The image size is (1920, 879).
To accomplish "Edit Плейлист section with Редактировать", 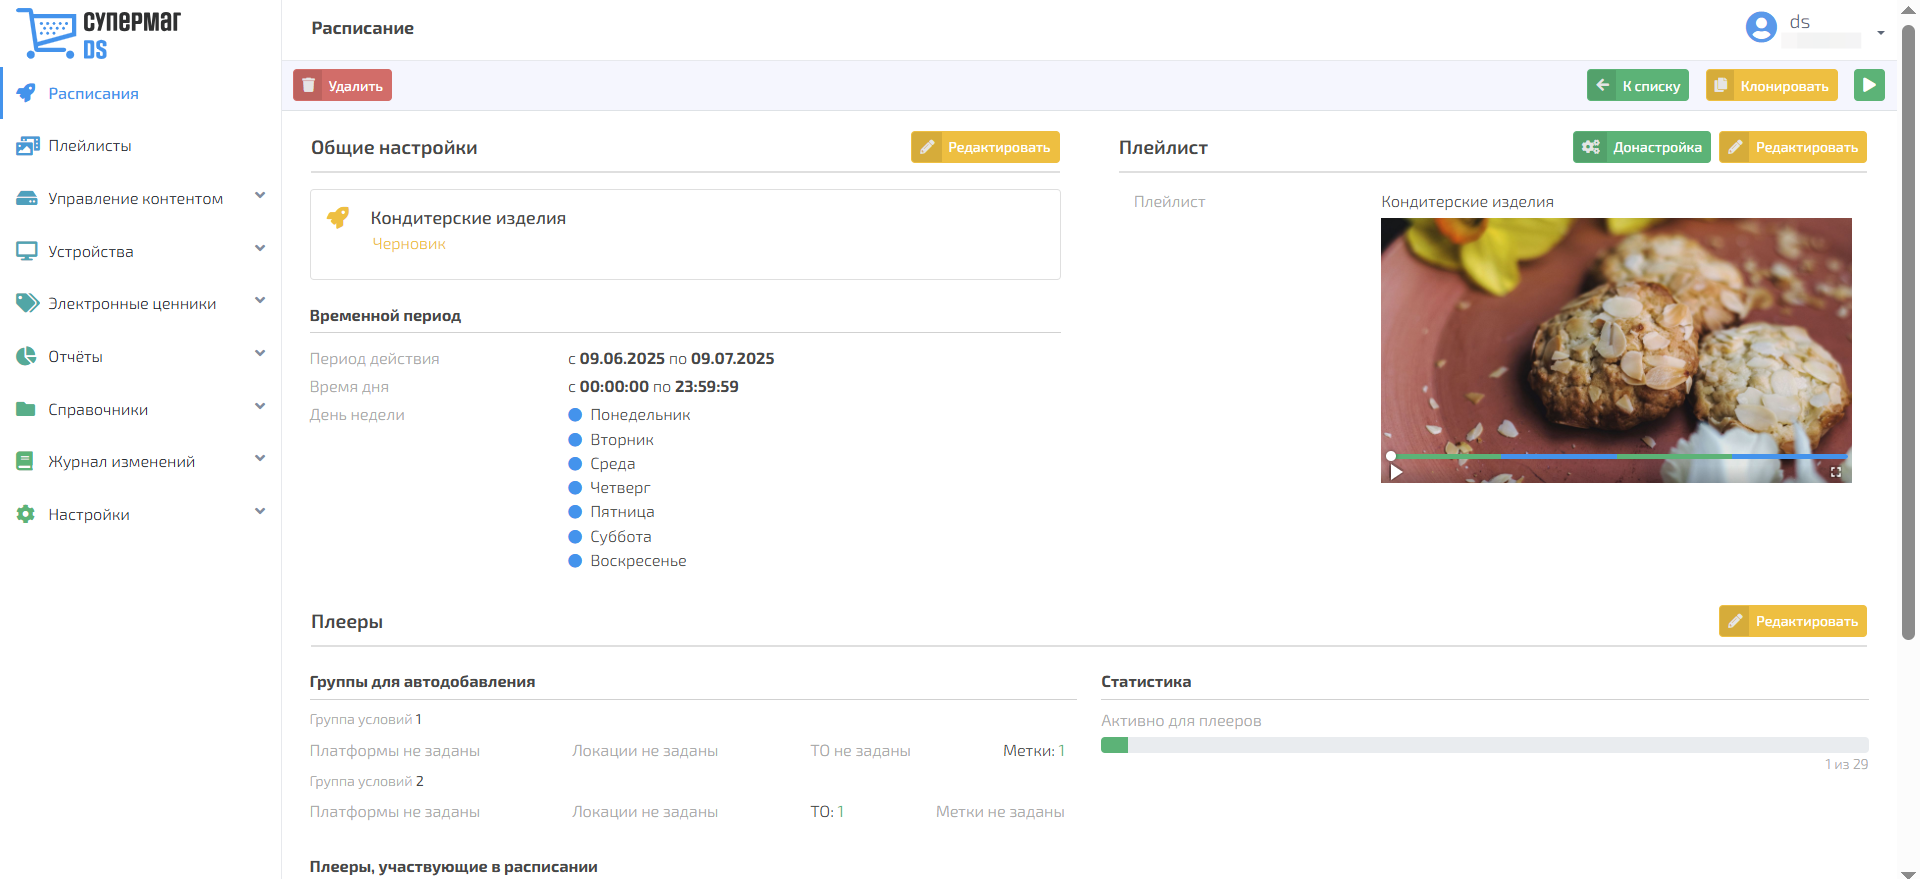I will (x=1793, y=147).
